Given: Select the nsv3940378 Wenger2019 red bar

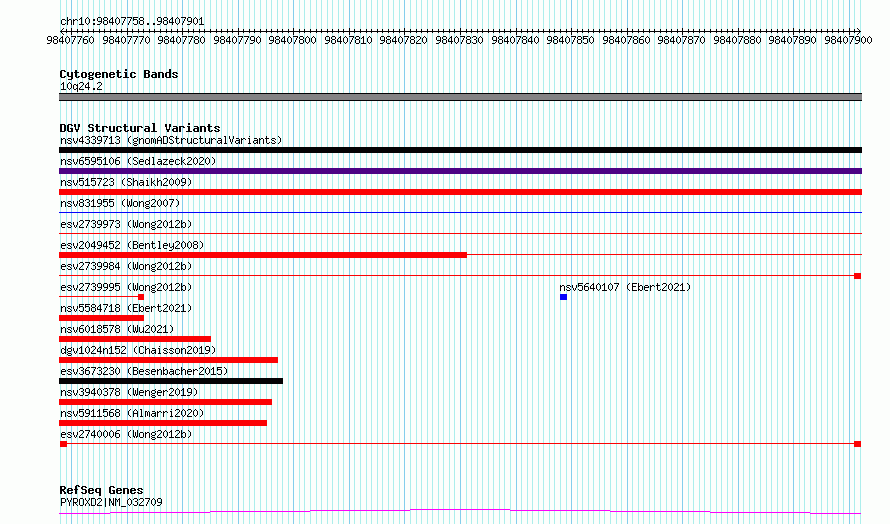Looking at the screenshot, I should click(166, 402).
